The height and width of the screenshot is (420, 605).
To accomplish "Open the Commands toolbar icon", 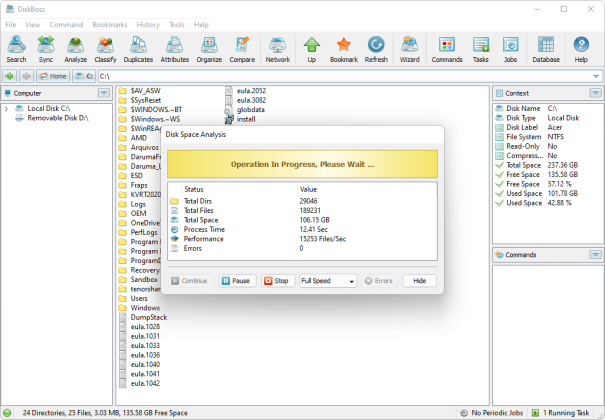I will click(447, 49).
